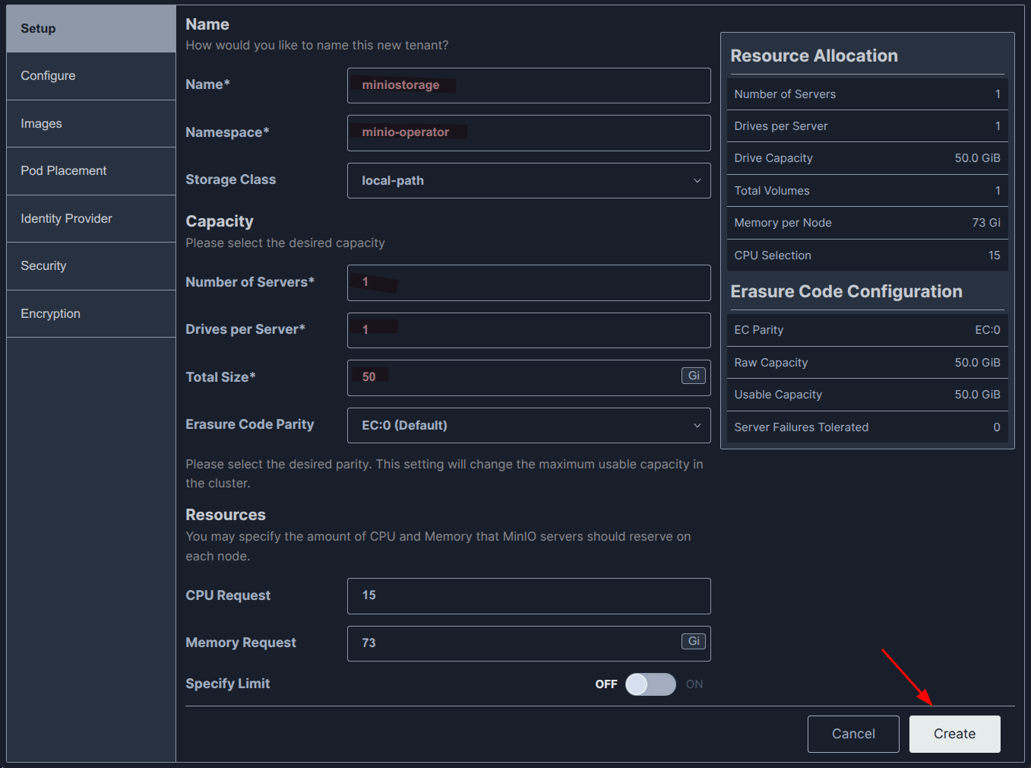Click the Drive Capacity 50.0 GiB value
Image resolution: width=1031 pixels, height=768 pixels.
[977, 158]
